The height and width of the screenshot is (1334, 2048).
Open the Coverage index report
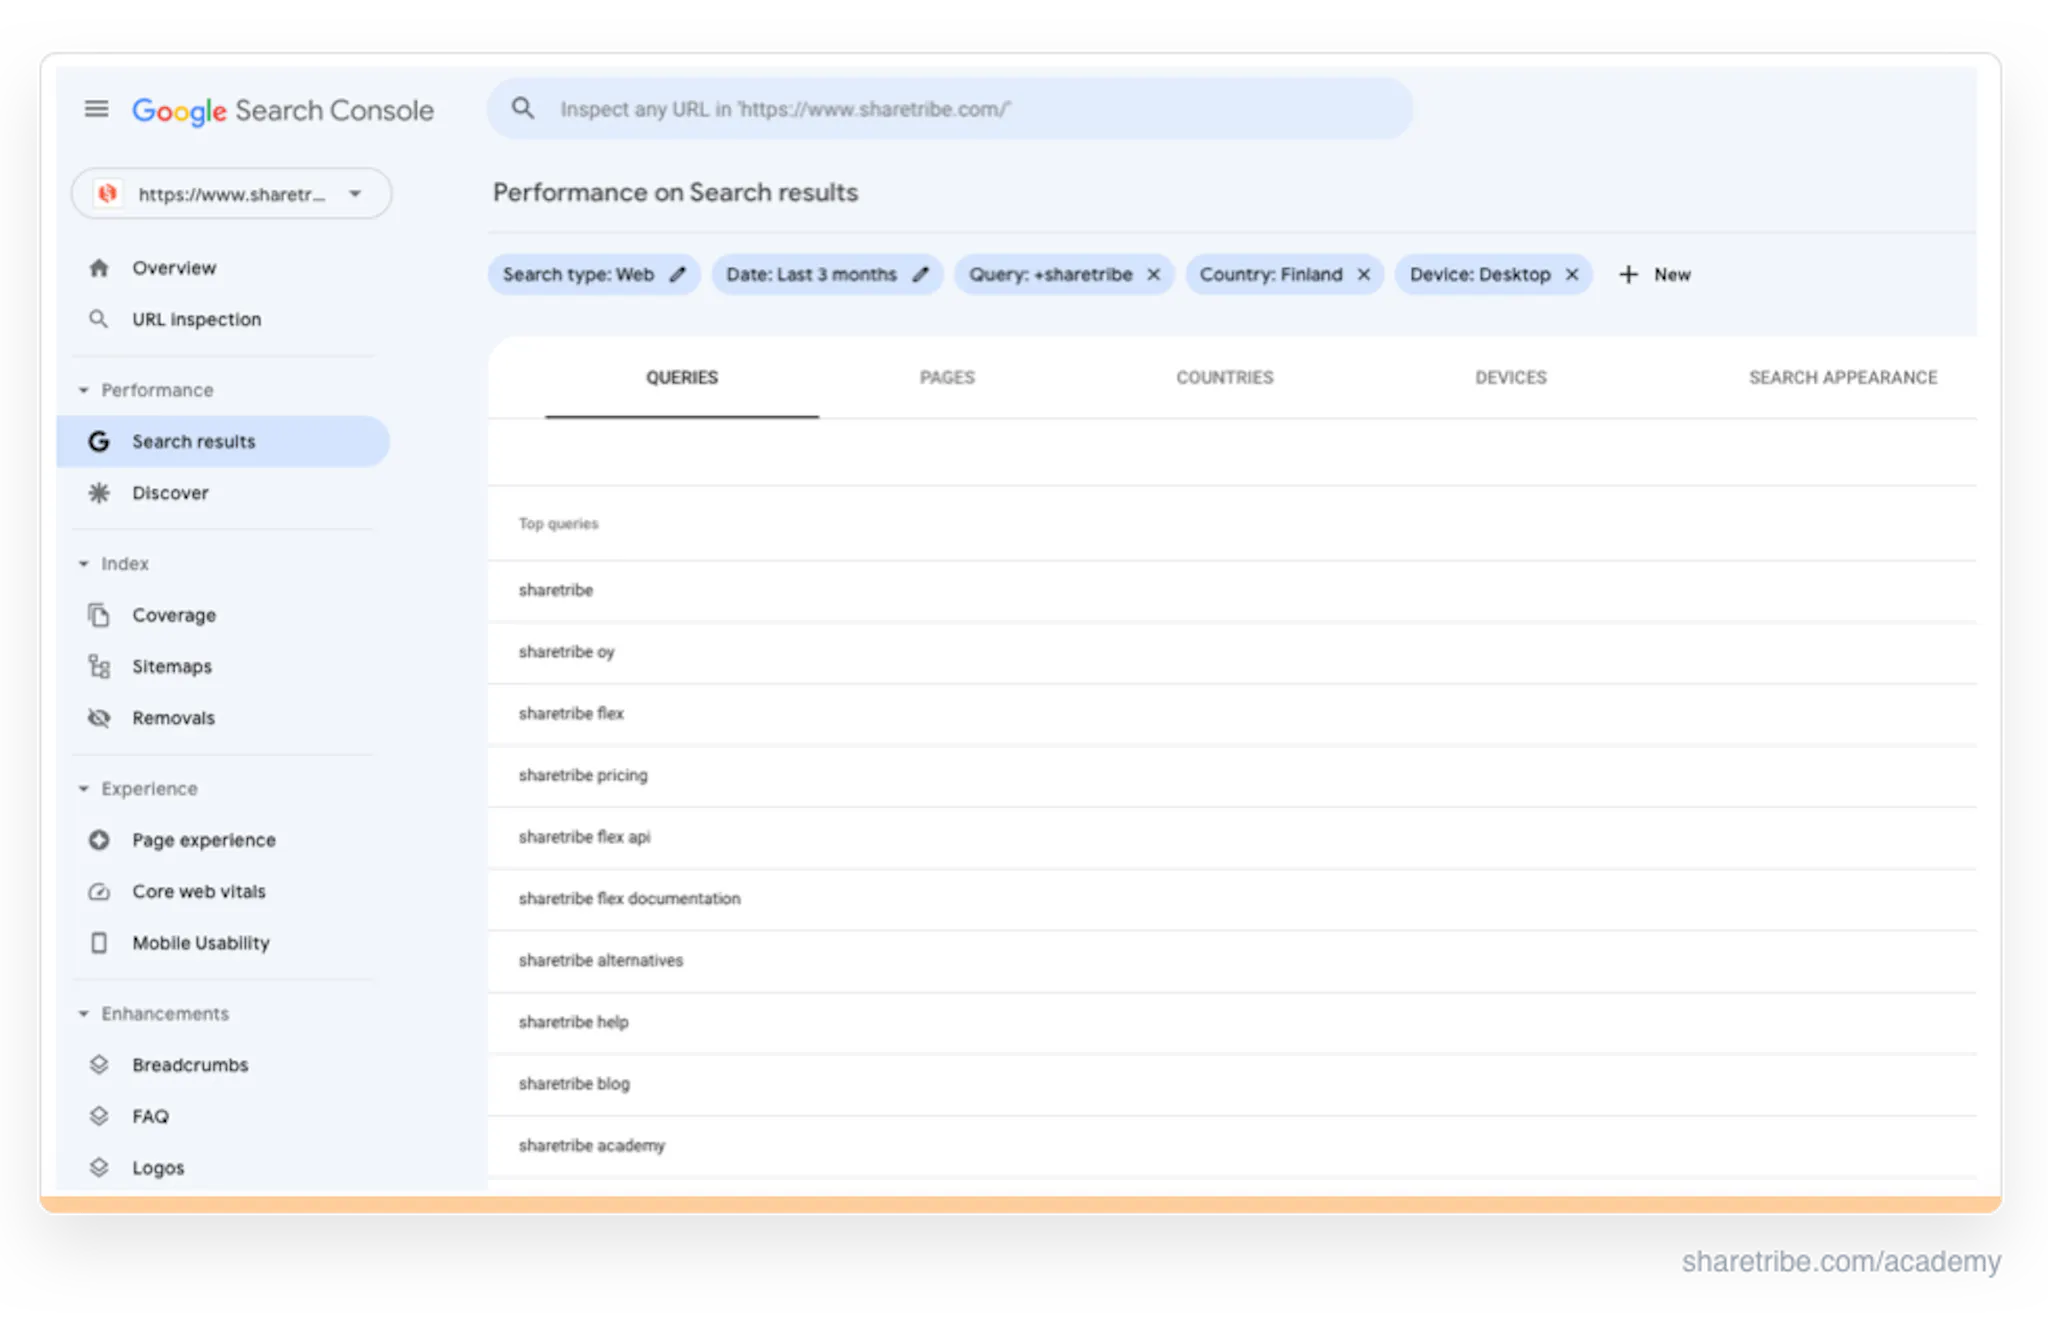tap(174, 615)
